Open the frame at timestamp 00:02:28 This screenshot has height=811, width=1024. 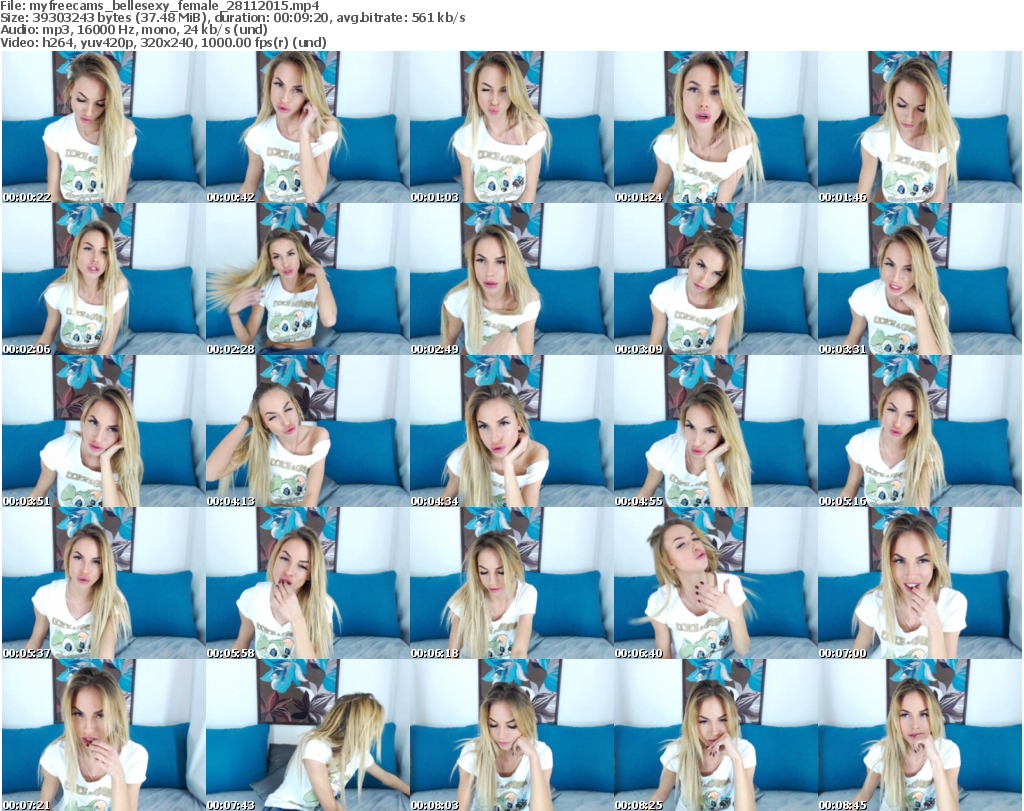point(308,279)
